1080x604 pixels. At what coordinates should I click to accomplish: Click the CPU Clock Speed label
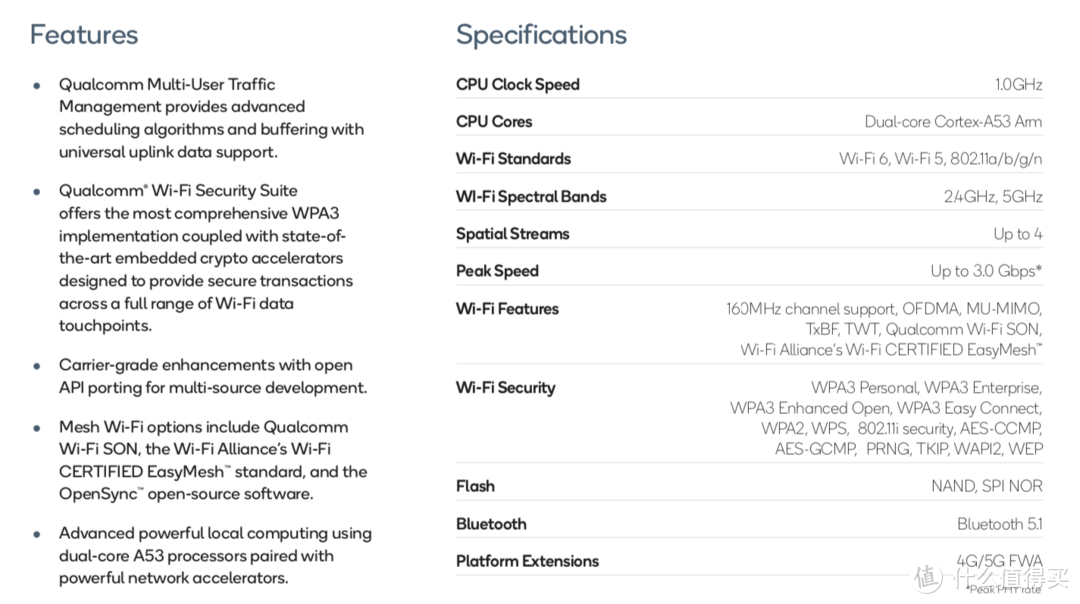pyautogui.click(x=517, y=84)
